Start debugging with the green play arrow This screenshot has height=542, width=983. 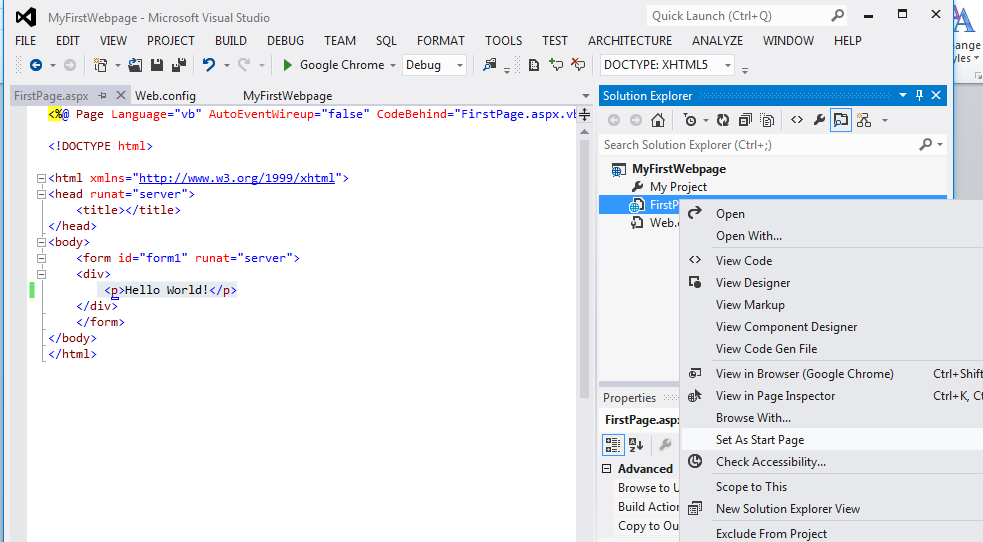(x=287, y=65)
